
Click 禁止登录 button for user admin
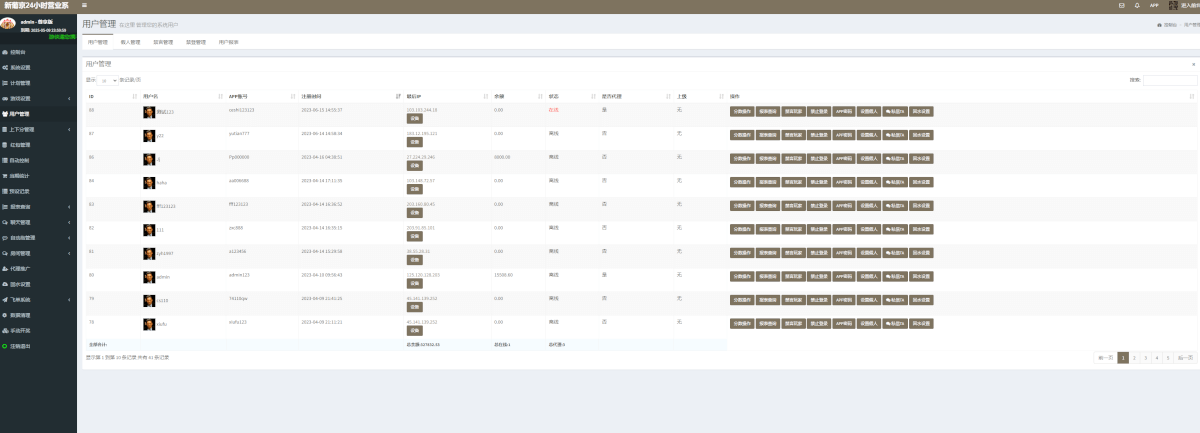click(819, 276)
